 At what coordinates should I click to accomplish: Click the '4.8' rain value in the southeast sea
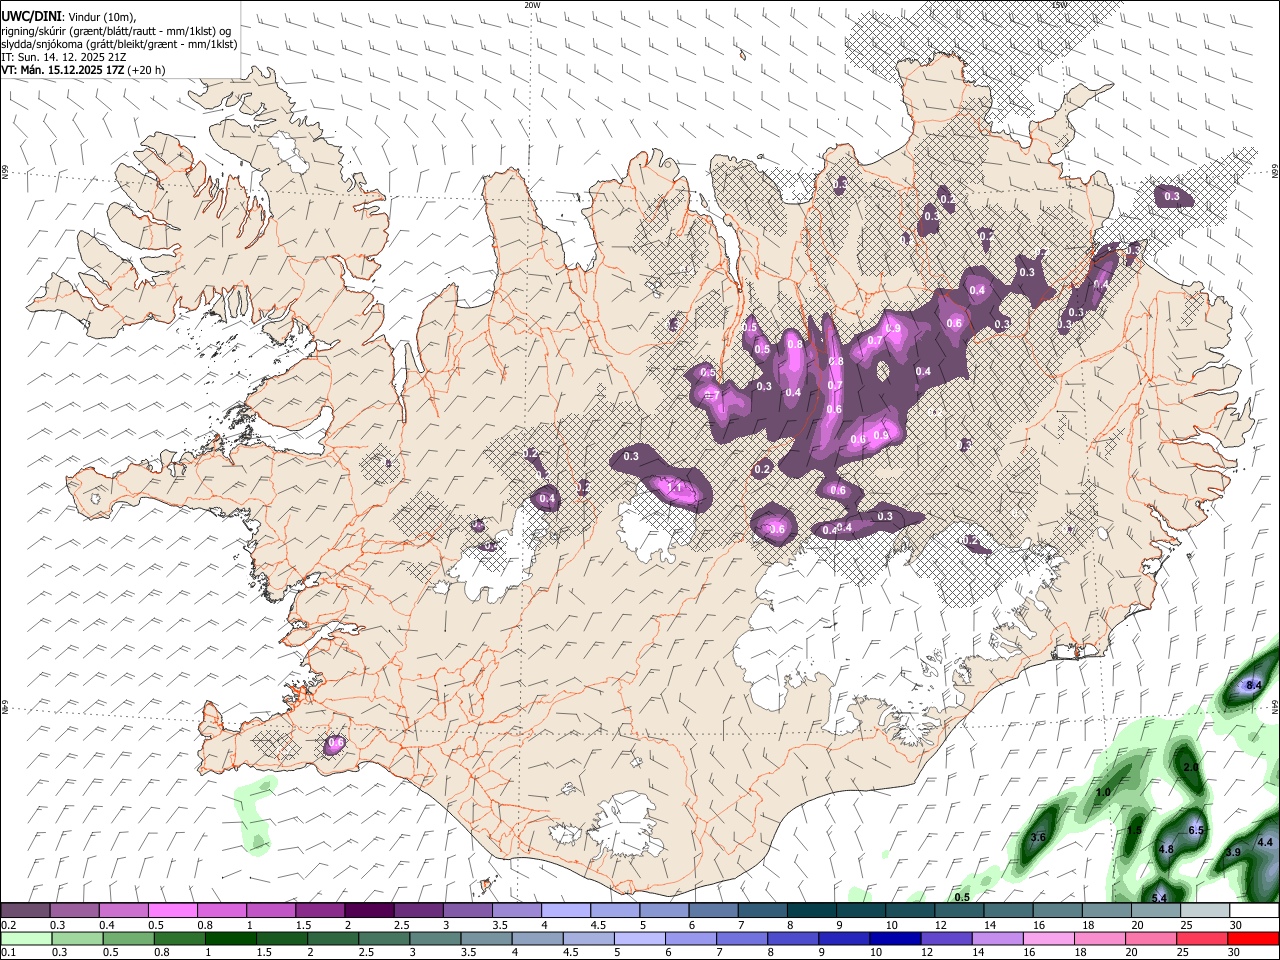(1166, 850)
